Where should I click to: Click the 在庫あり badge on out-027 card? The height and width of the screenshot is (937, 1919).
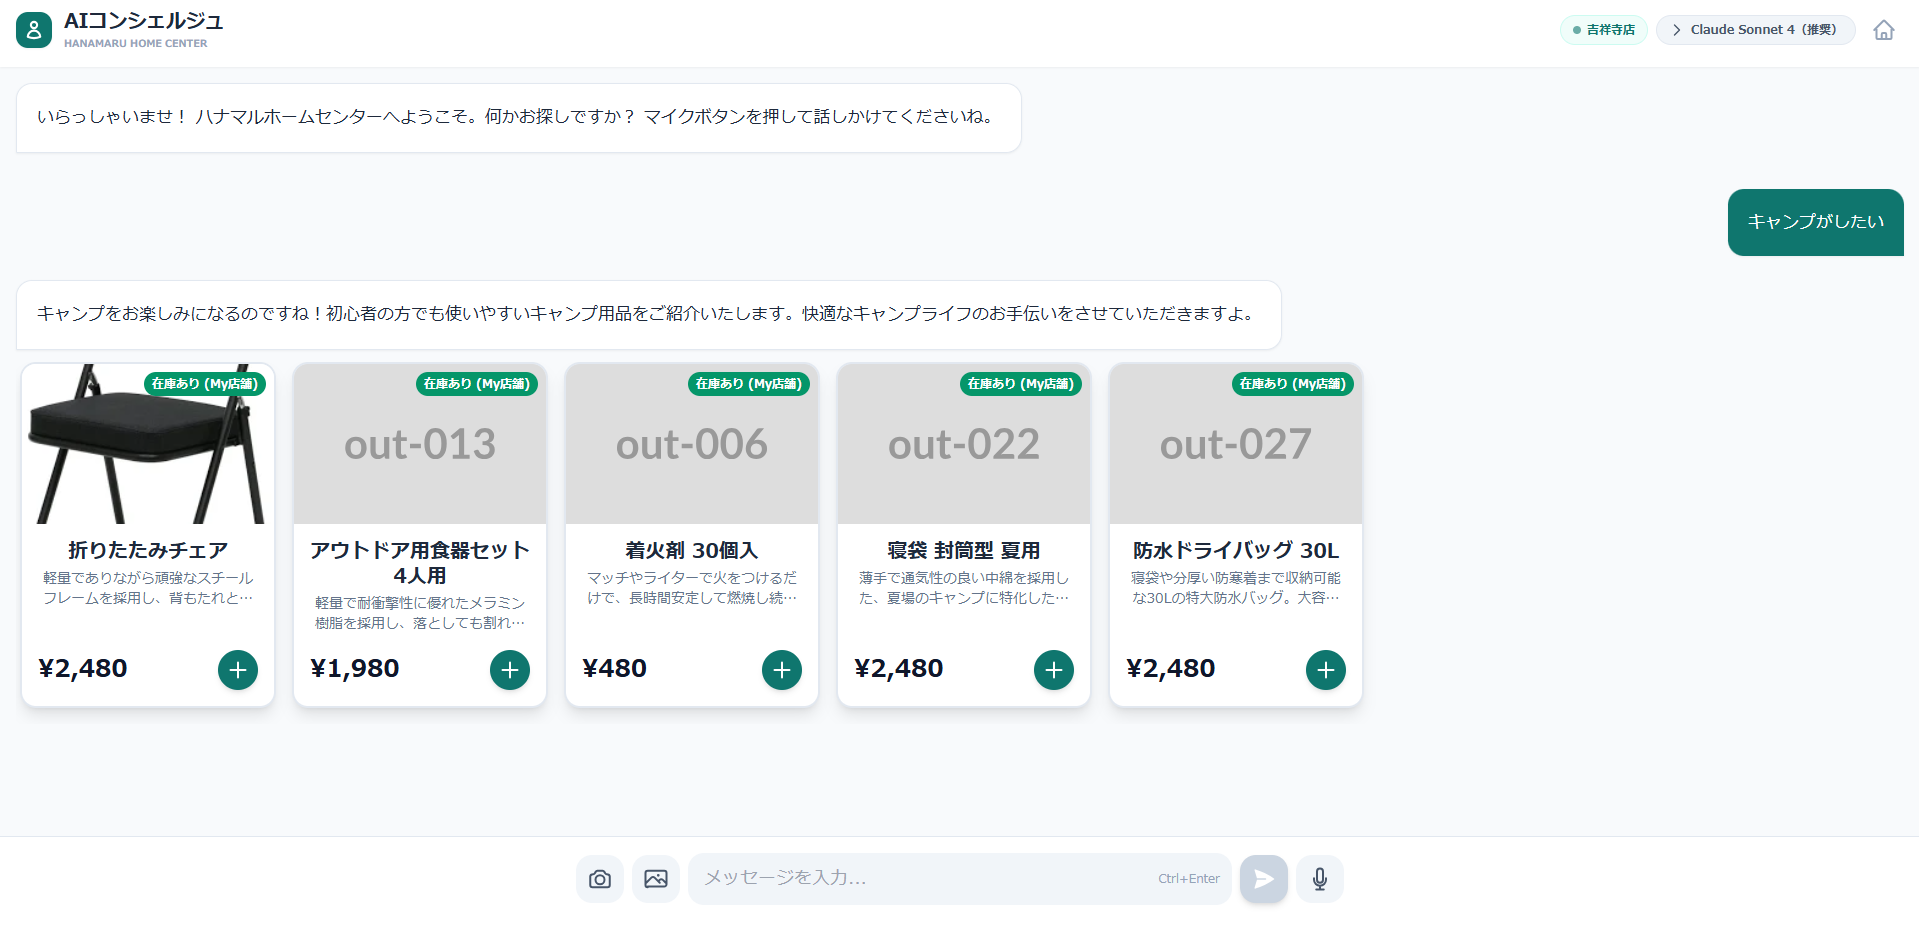coord(1293,384)
